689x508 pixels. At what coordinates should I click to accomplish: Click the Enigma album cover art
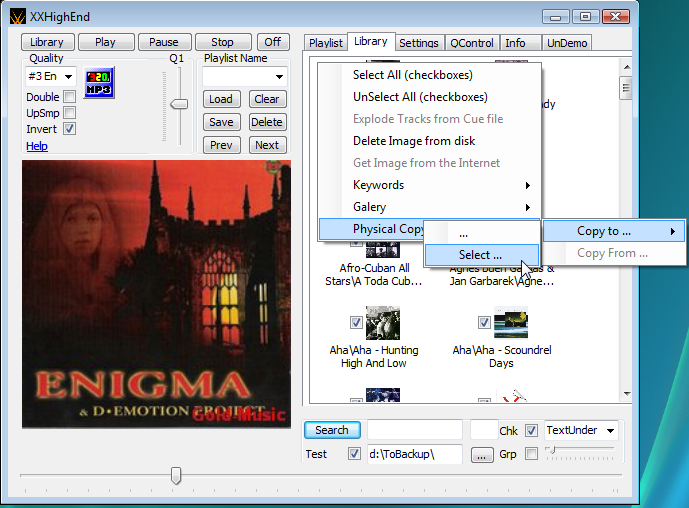(x=156, y=294)
